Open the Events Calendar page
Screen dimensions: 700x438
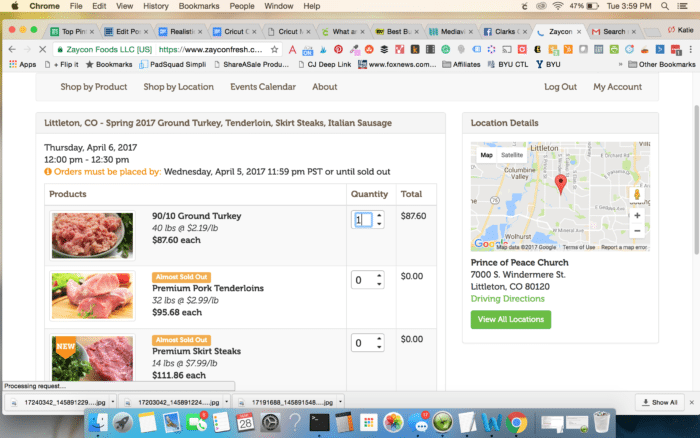262,87
